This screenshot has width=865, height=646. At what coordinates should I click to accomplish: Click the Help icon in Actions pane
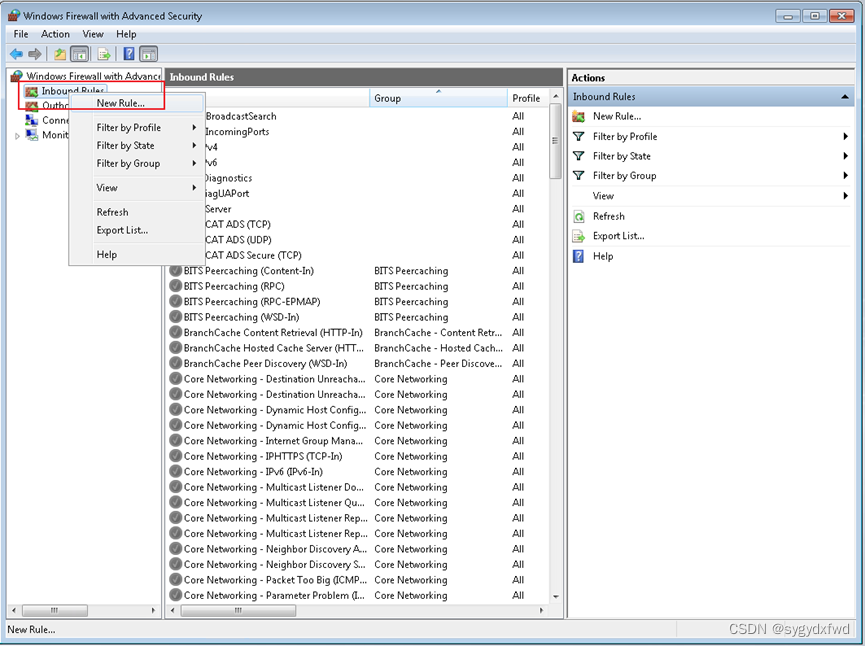(x=578, y=256)
